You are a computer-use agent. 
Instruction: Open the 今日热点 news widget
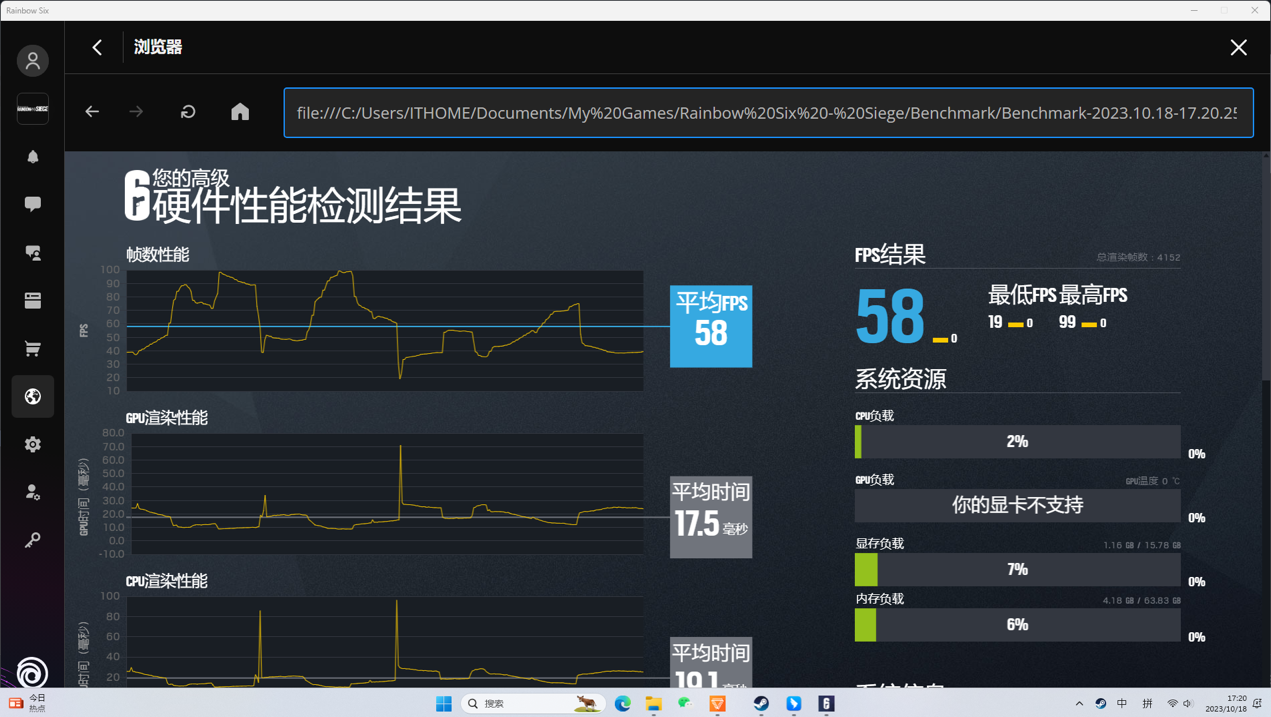[x=28, y=703]
